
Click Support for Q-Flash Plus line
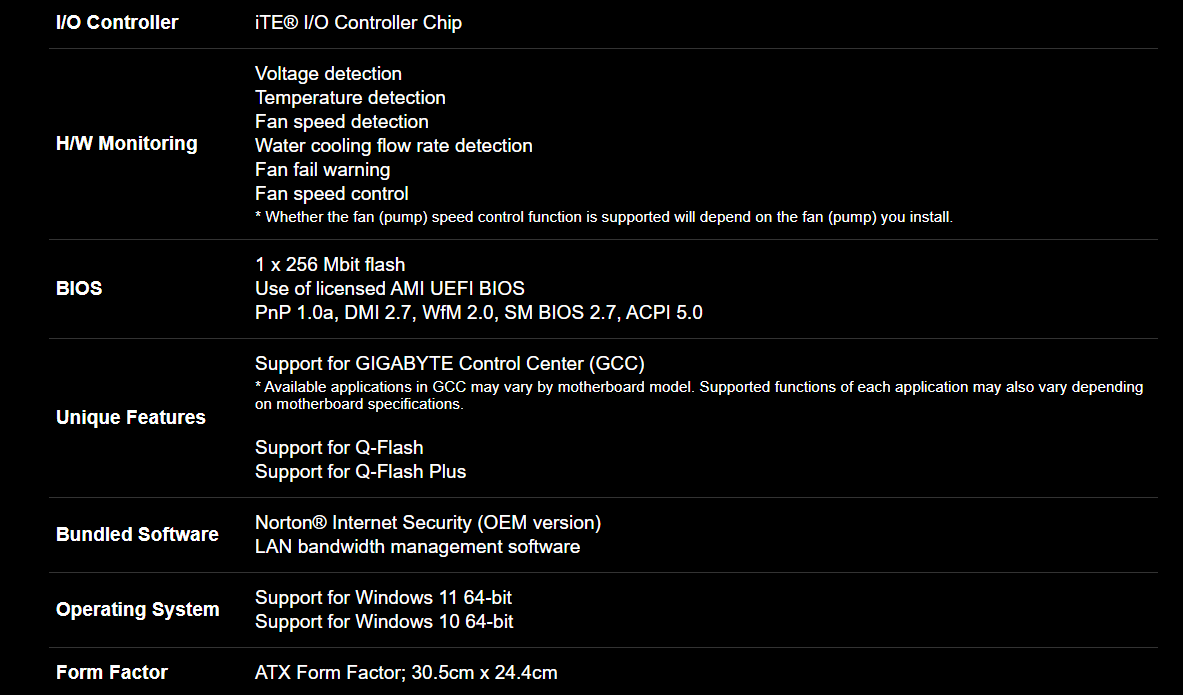tap(361, 472)
